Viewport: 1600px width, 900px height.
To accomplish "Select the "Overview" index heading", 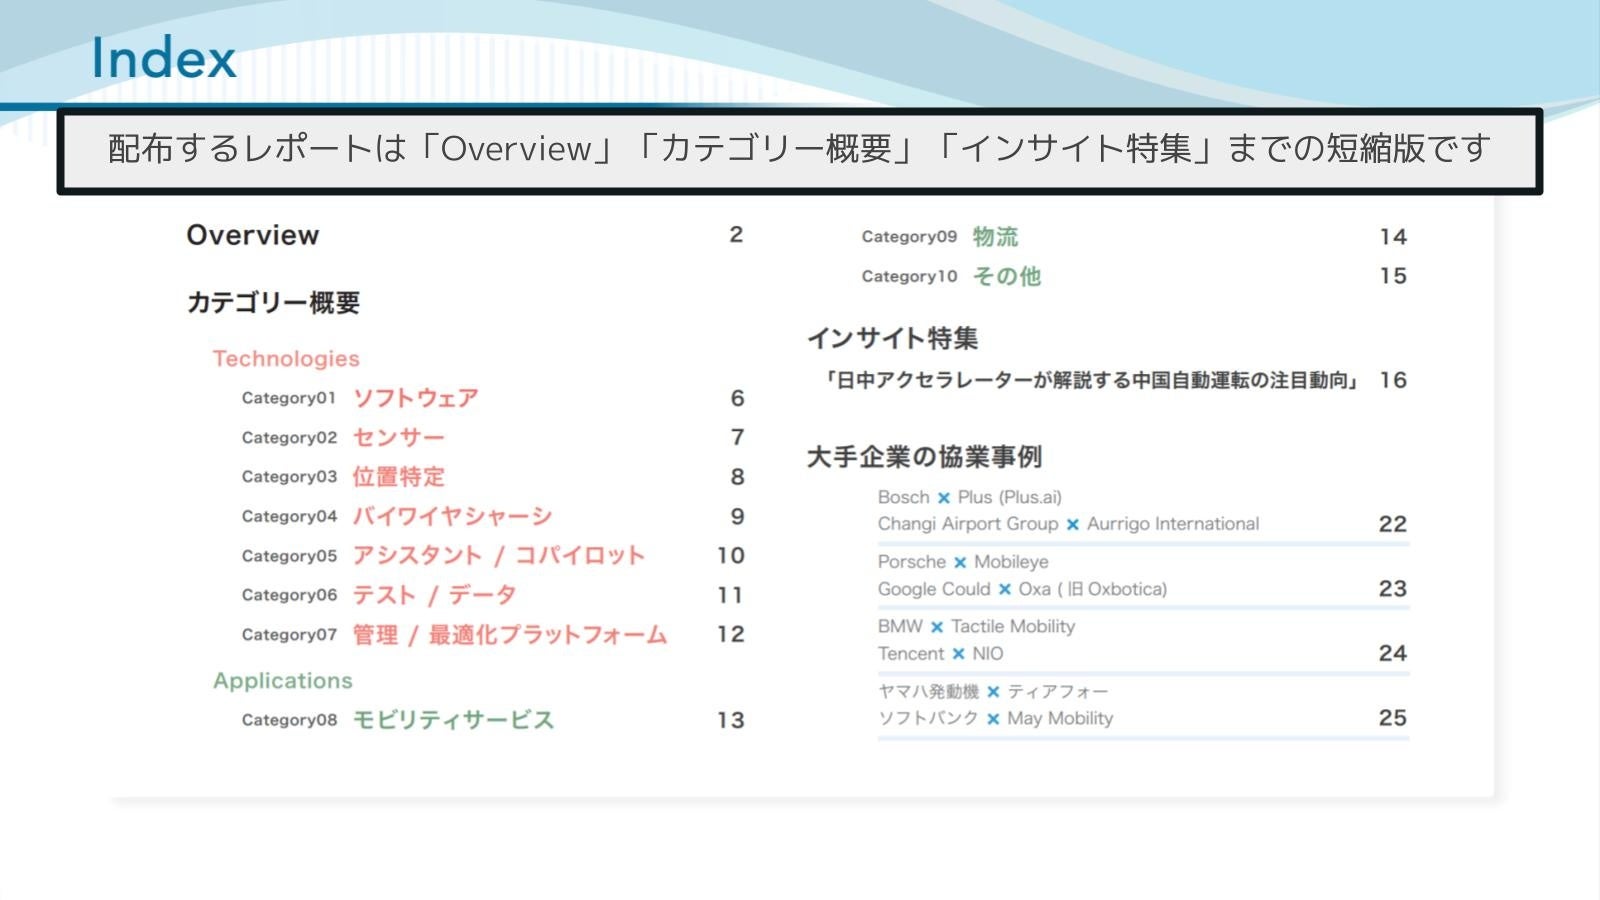I will tap(253, 235).
